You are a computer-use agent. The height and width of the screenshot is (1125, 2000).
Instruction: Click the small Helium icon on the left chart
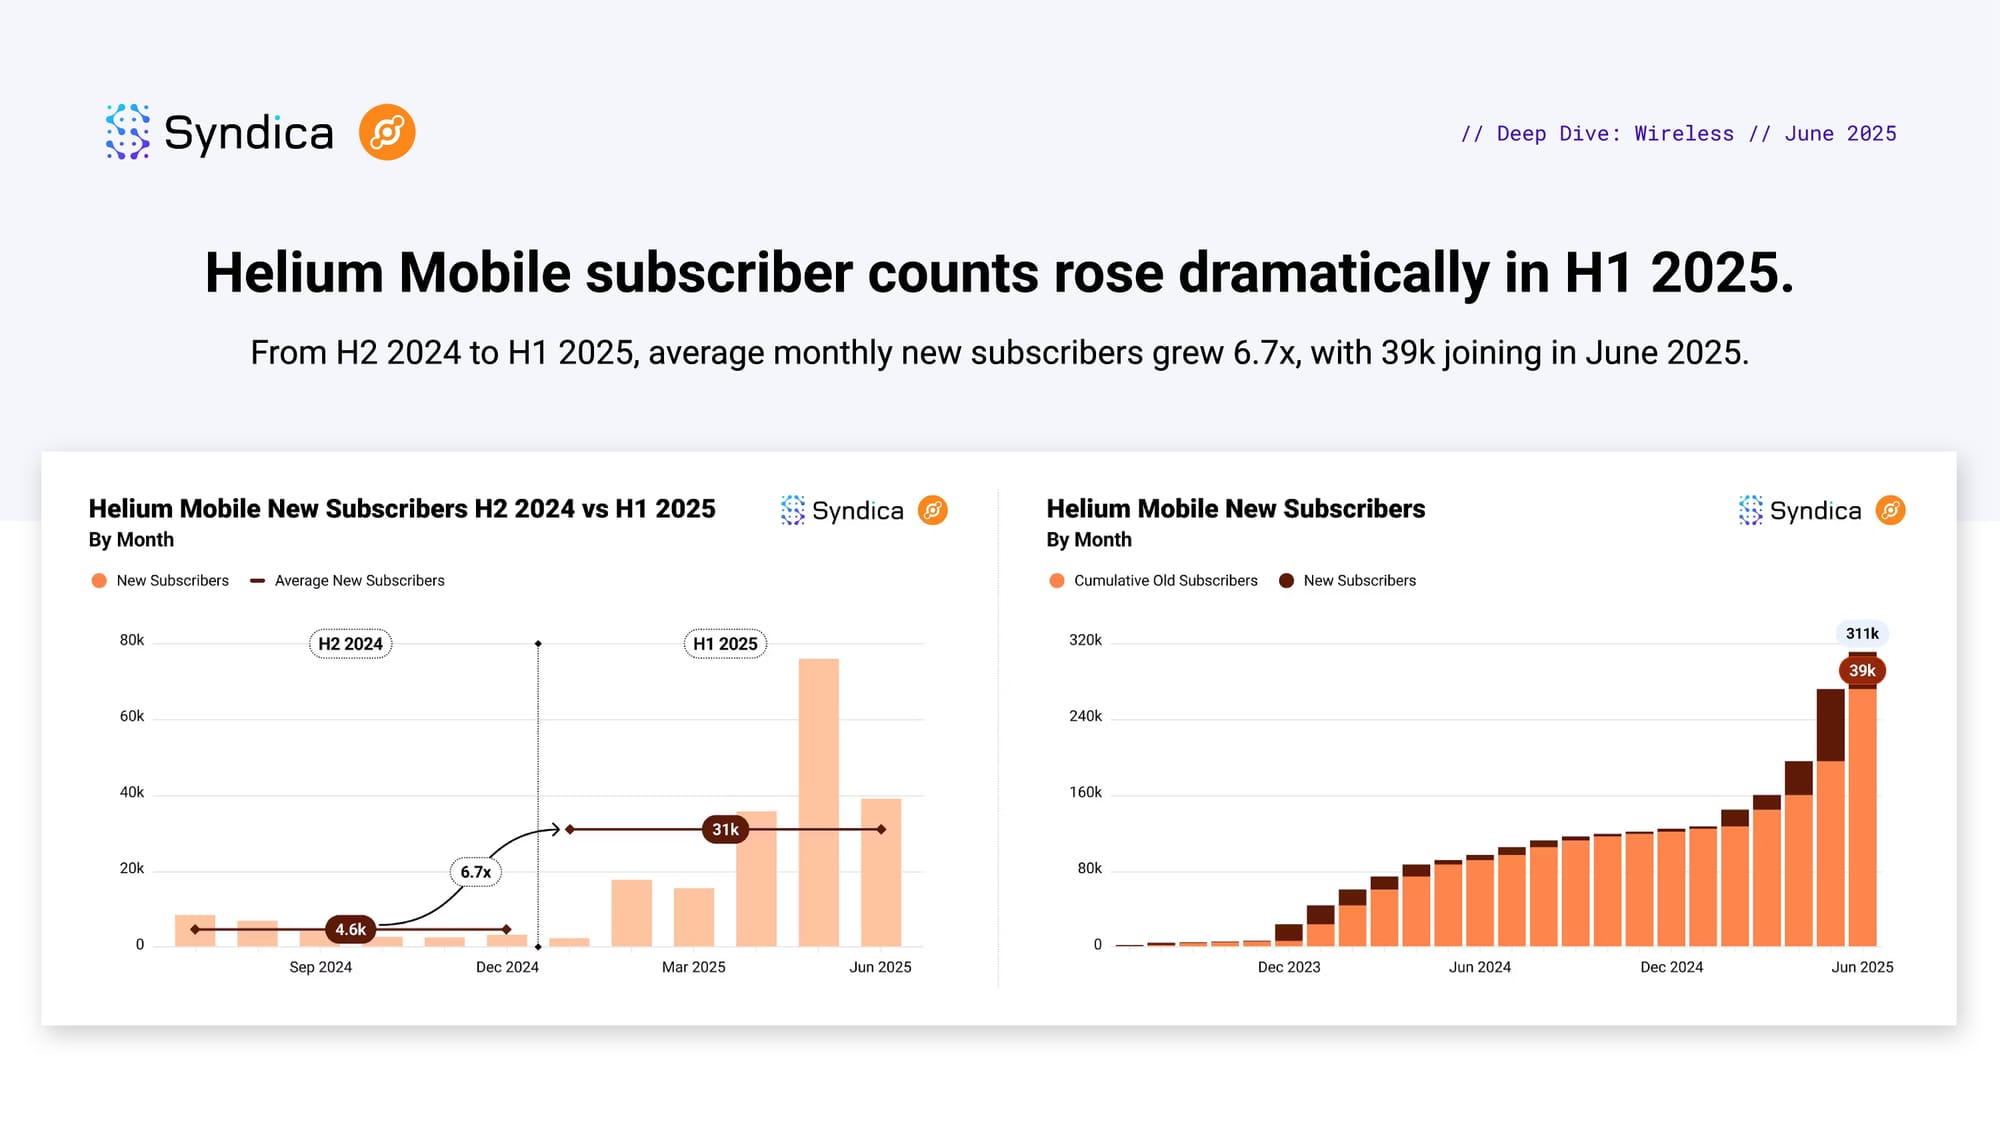(932, 511)
